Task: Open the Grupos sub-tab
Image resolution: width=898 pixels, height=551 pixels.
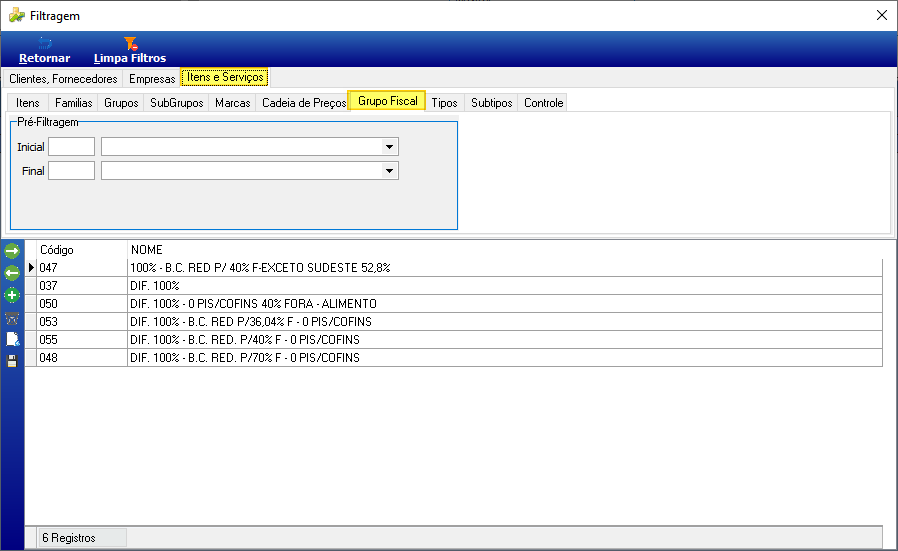Action: [121, 103]
